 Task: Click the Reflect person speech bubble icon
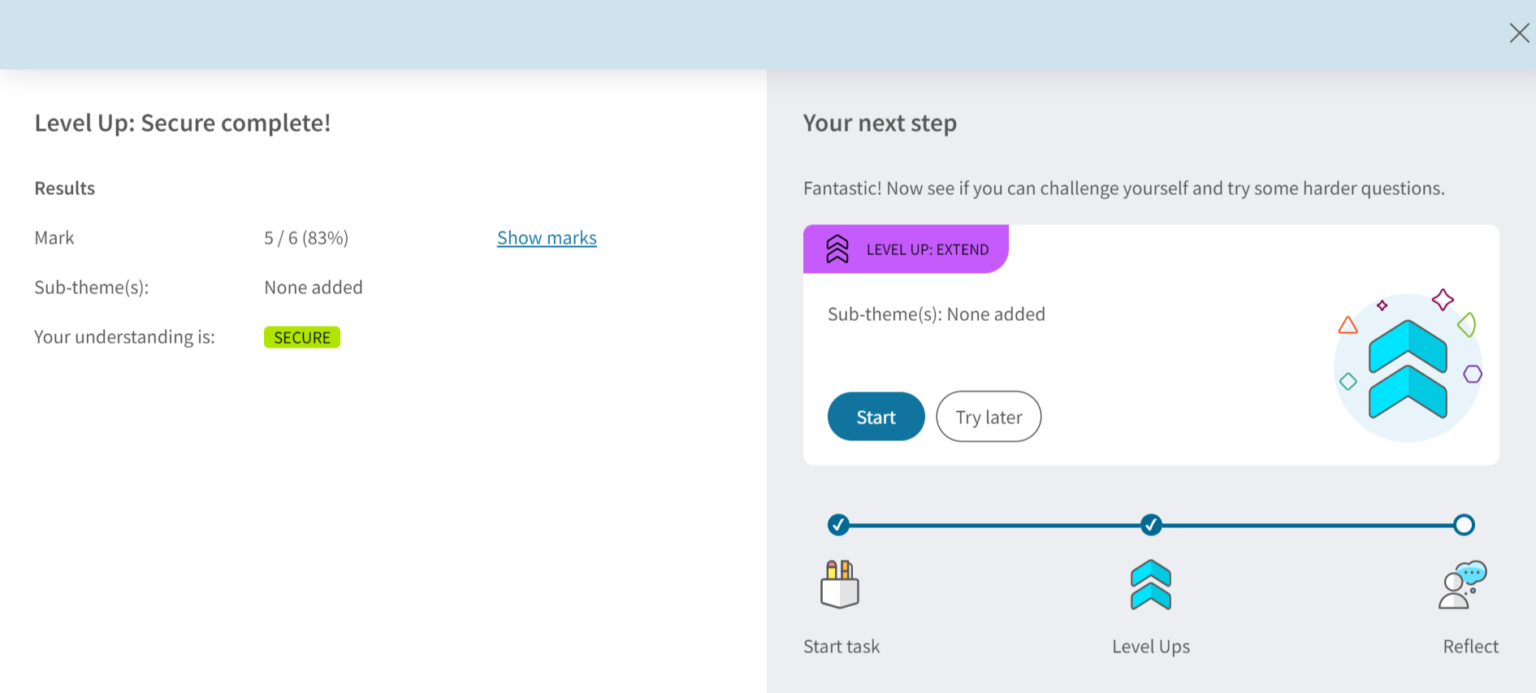coord(1463,585)
